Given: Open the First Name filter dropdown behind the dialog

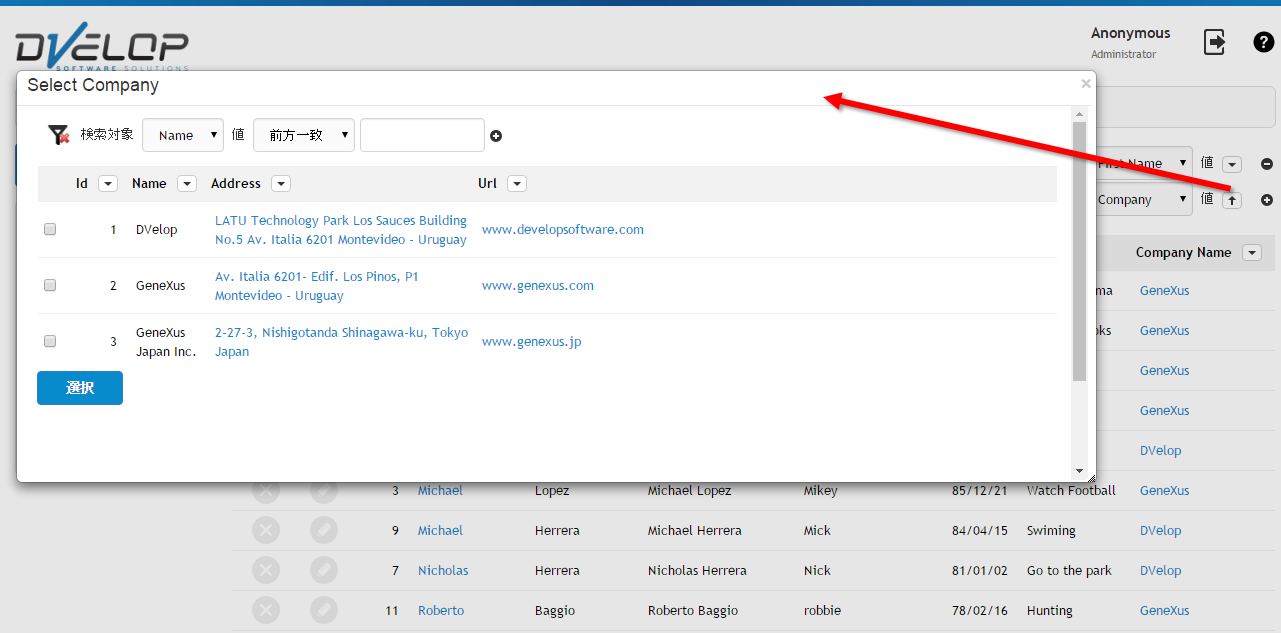Looking at the screenshot, I should tap(1144, 163).
